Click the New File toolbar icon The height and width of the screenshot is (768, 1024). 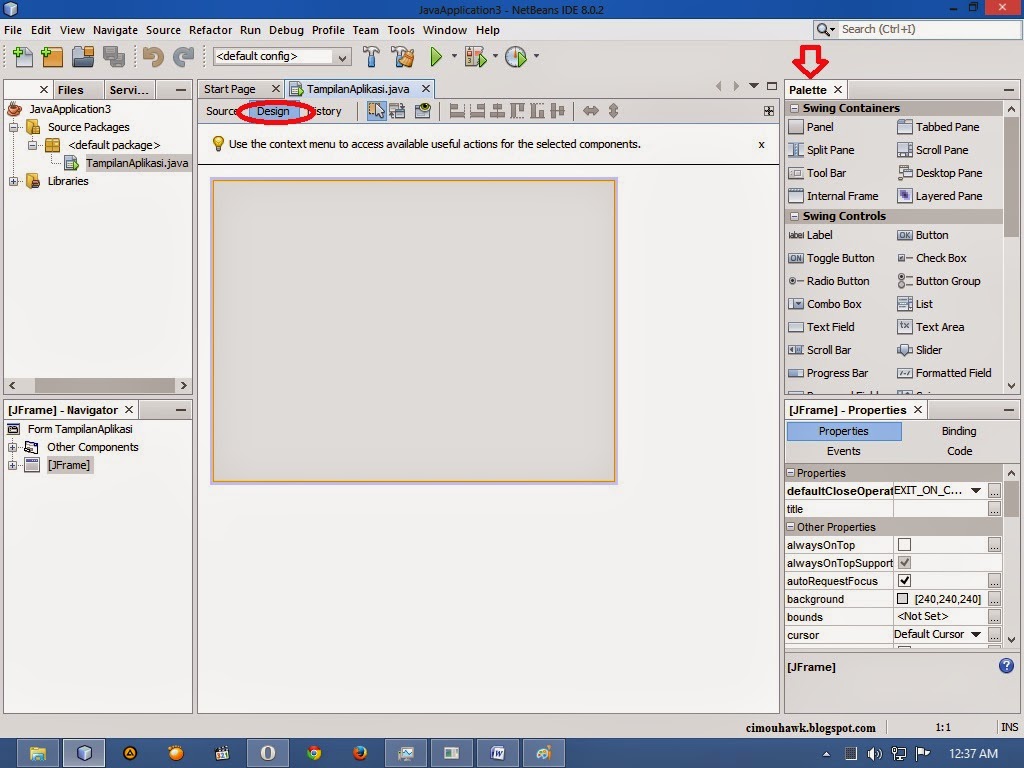(21, 57)
